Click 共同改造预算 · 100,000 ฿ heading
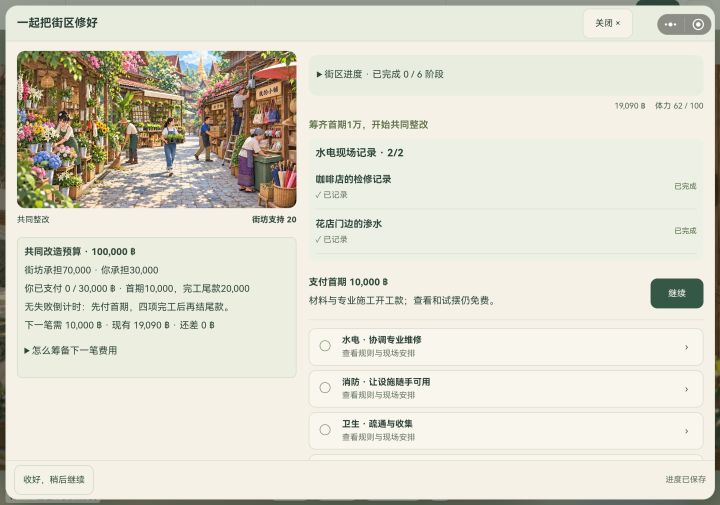The width and height of the screenshot is (720, 505). click(80, 252)
